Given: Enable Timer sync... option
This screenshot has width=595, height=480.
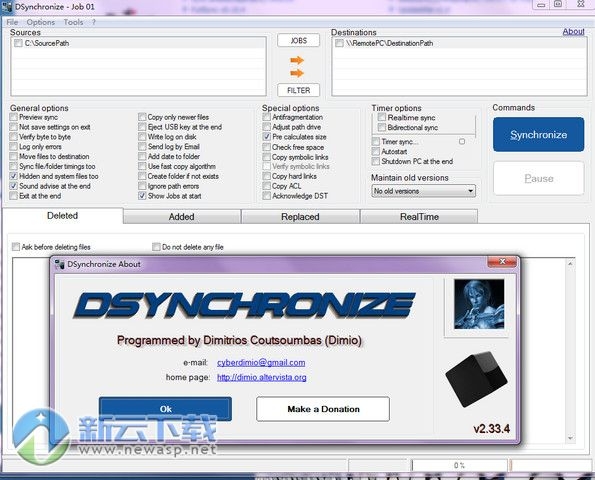Looking at the screenshot, I should [376, 142].
